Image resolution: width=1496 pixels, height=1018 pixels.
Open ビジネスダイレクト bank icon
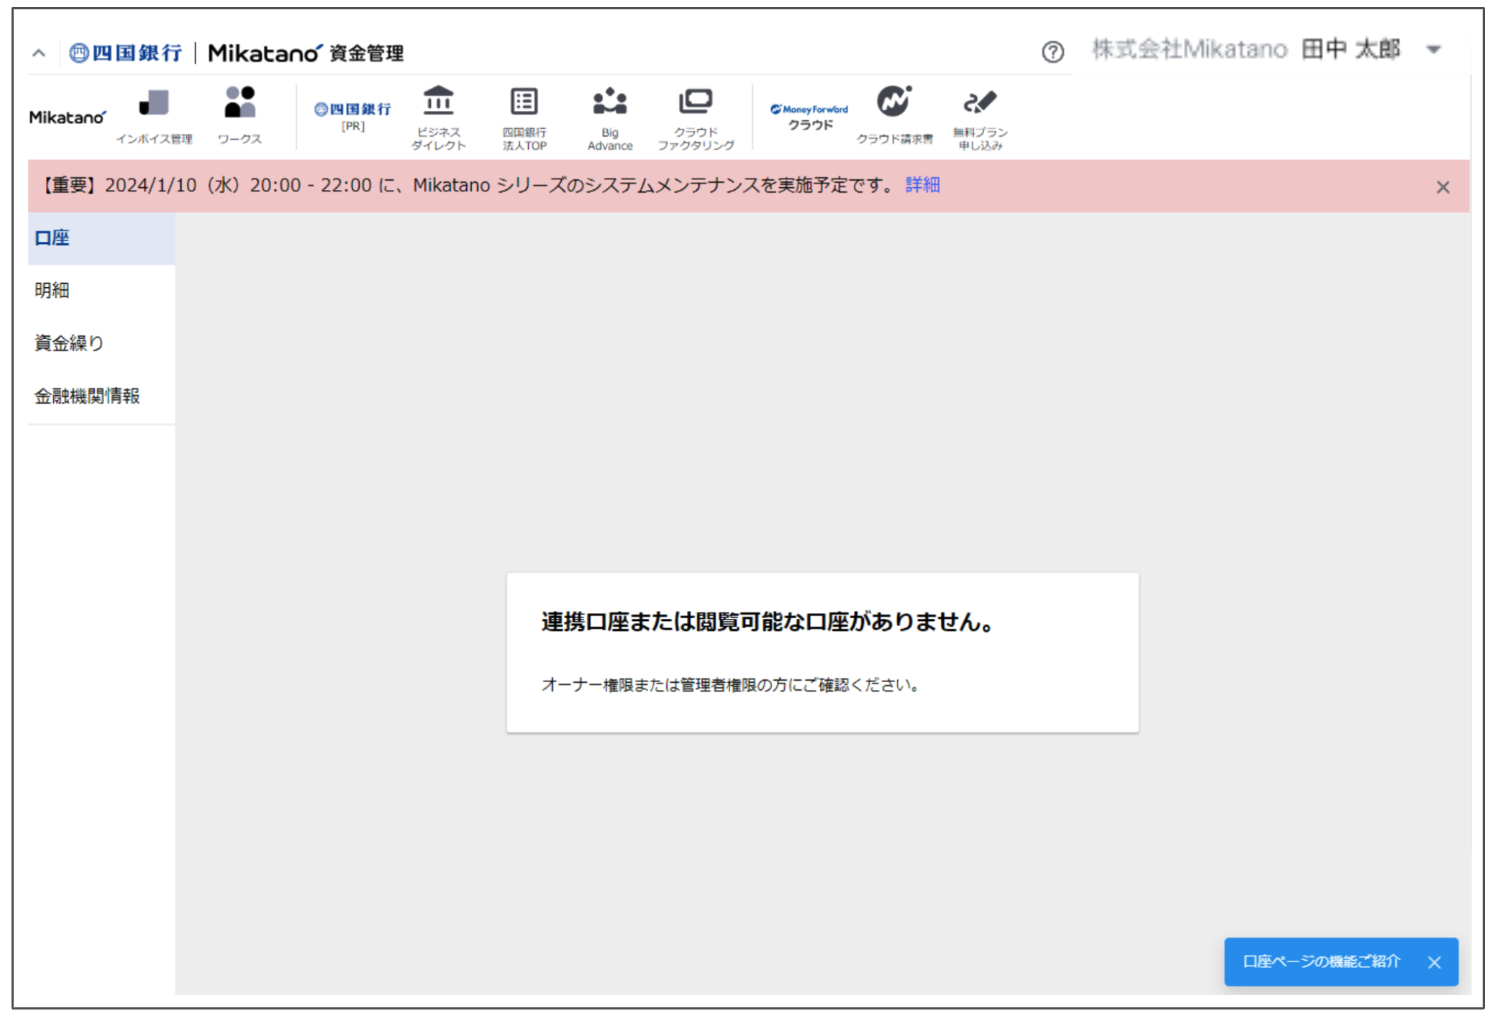pyautogui.click(x=438, y=118)
